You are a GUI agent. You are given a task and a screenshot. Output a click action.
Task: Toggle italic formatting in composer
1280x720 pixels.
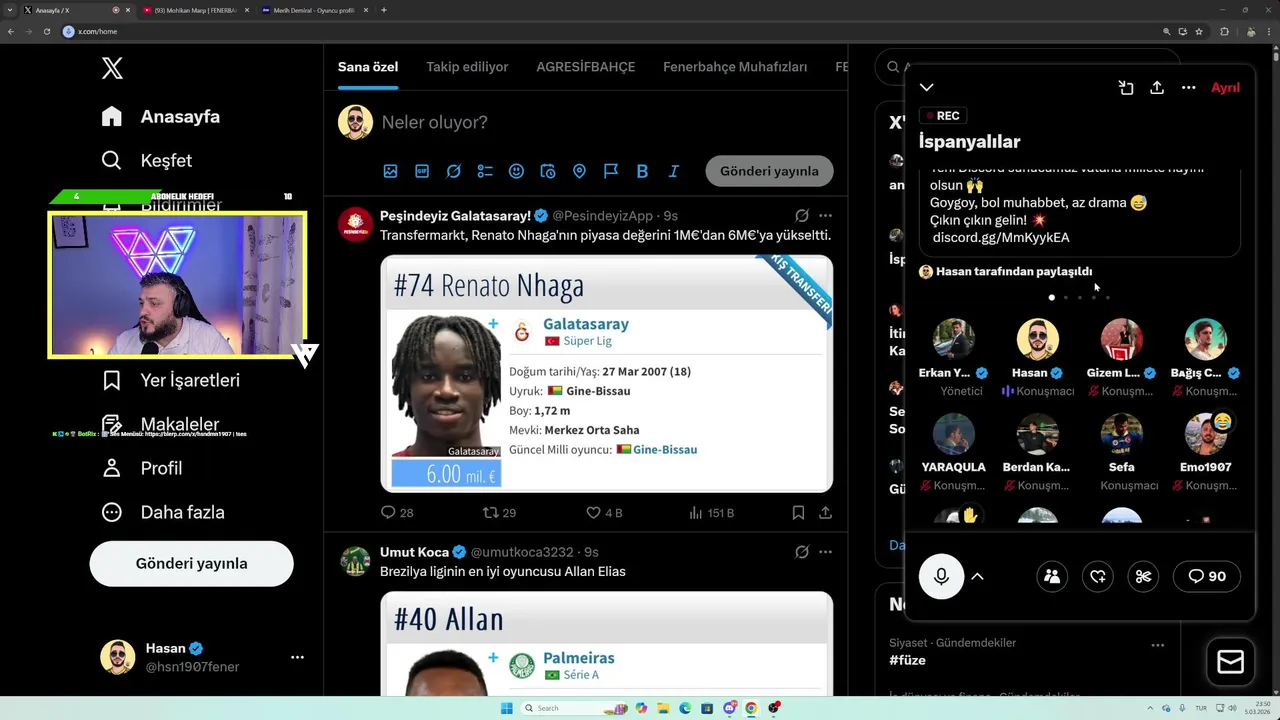(x=674, y=171)
